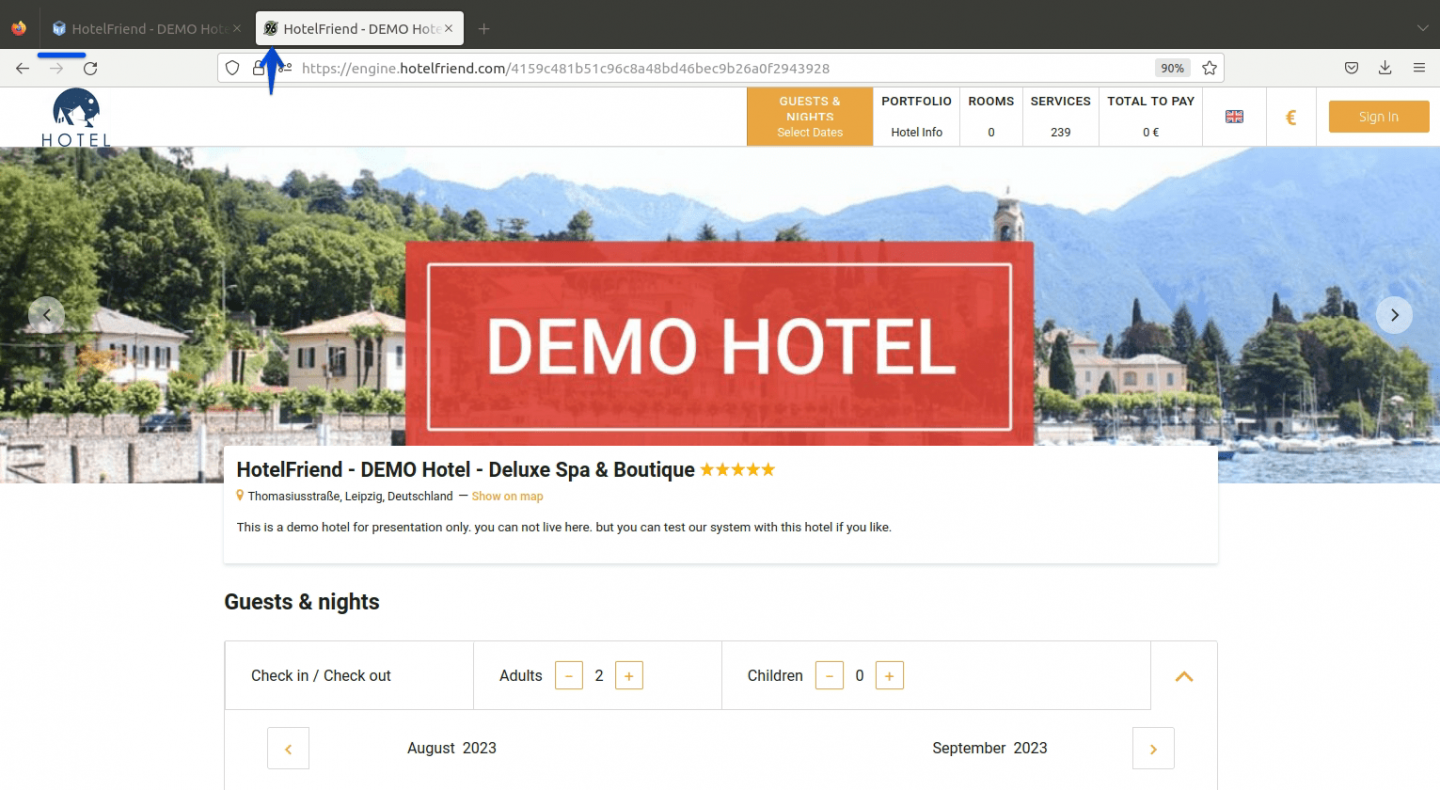Go back to the previous page

pos(22,68)
